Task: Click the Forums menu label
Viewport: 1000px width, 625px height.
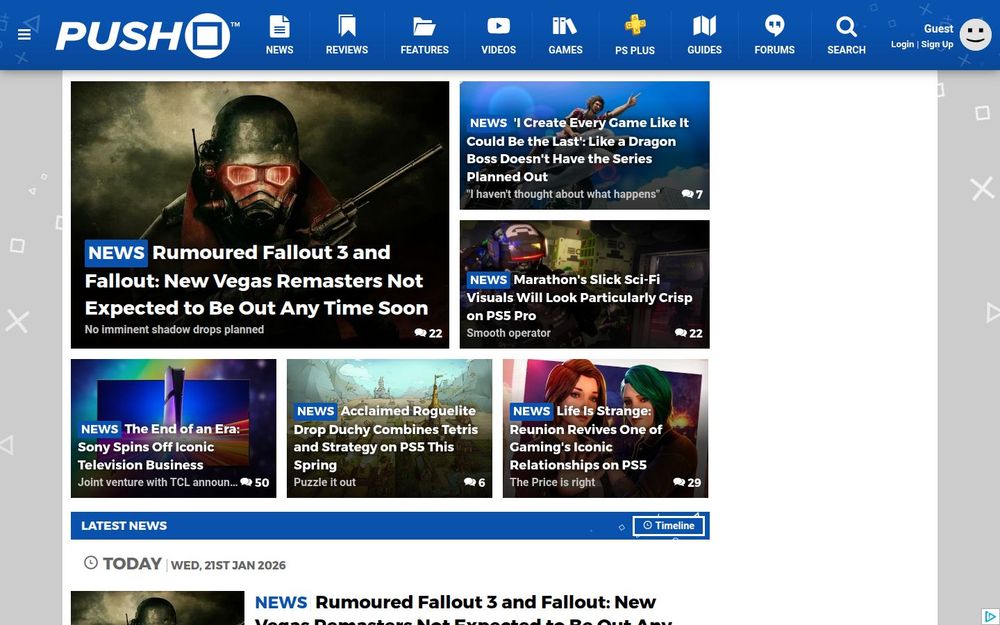Action: coord(774,50)
